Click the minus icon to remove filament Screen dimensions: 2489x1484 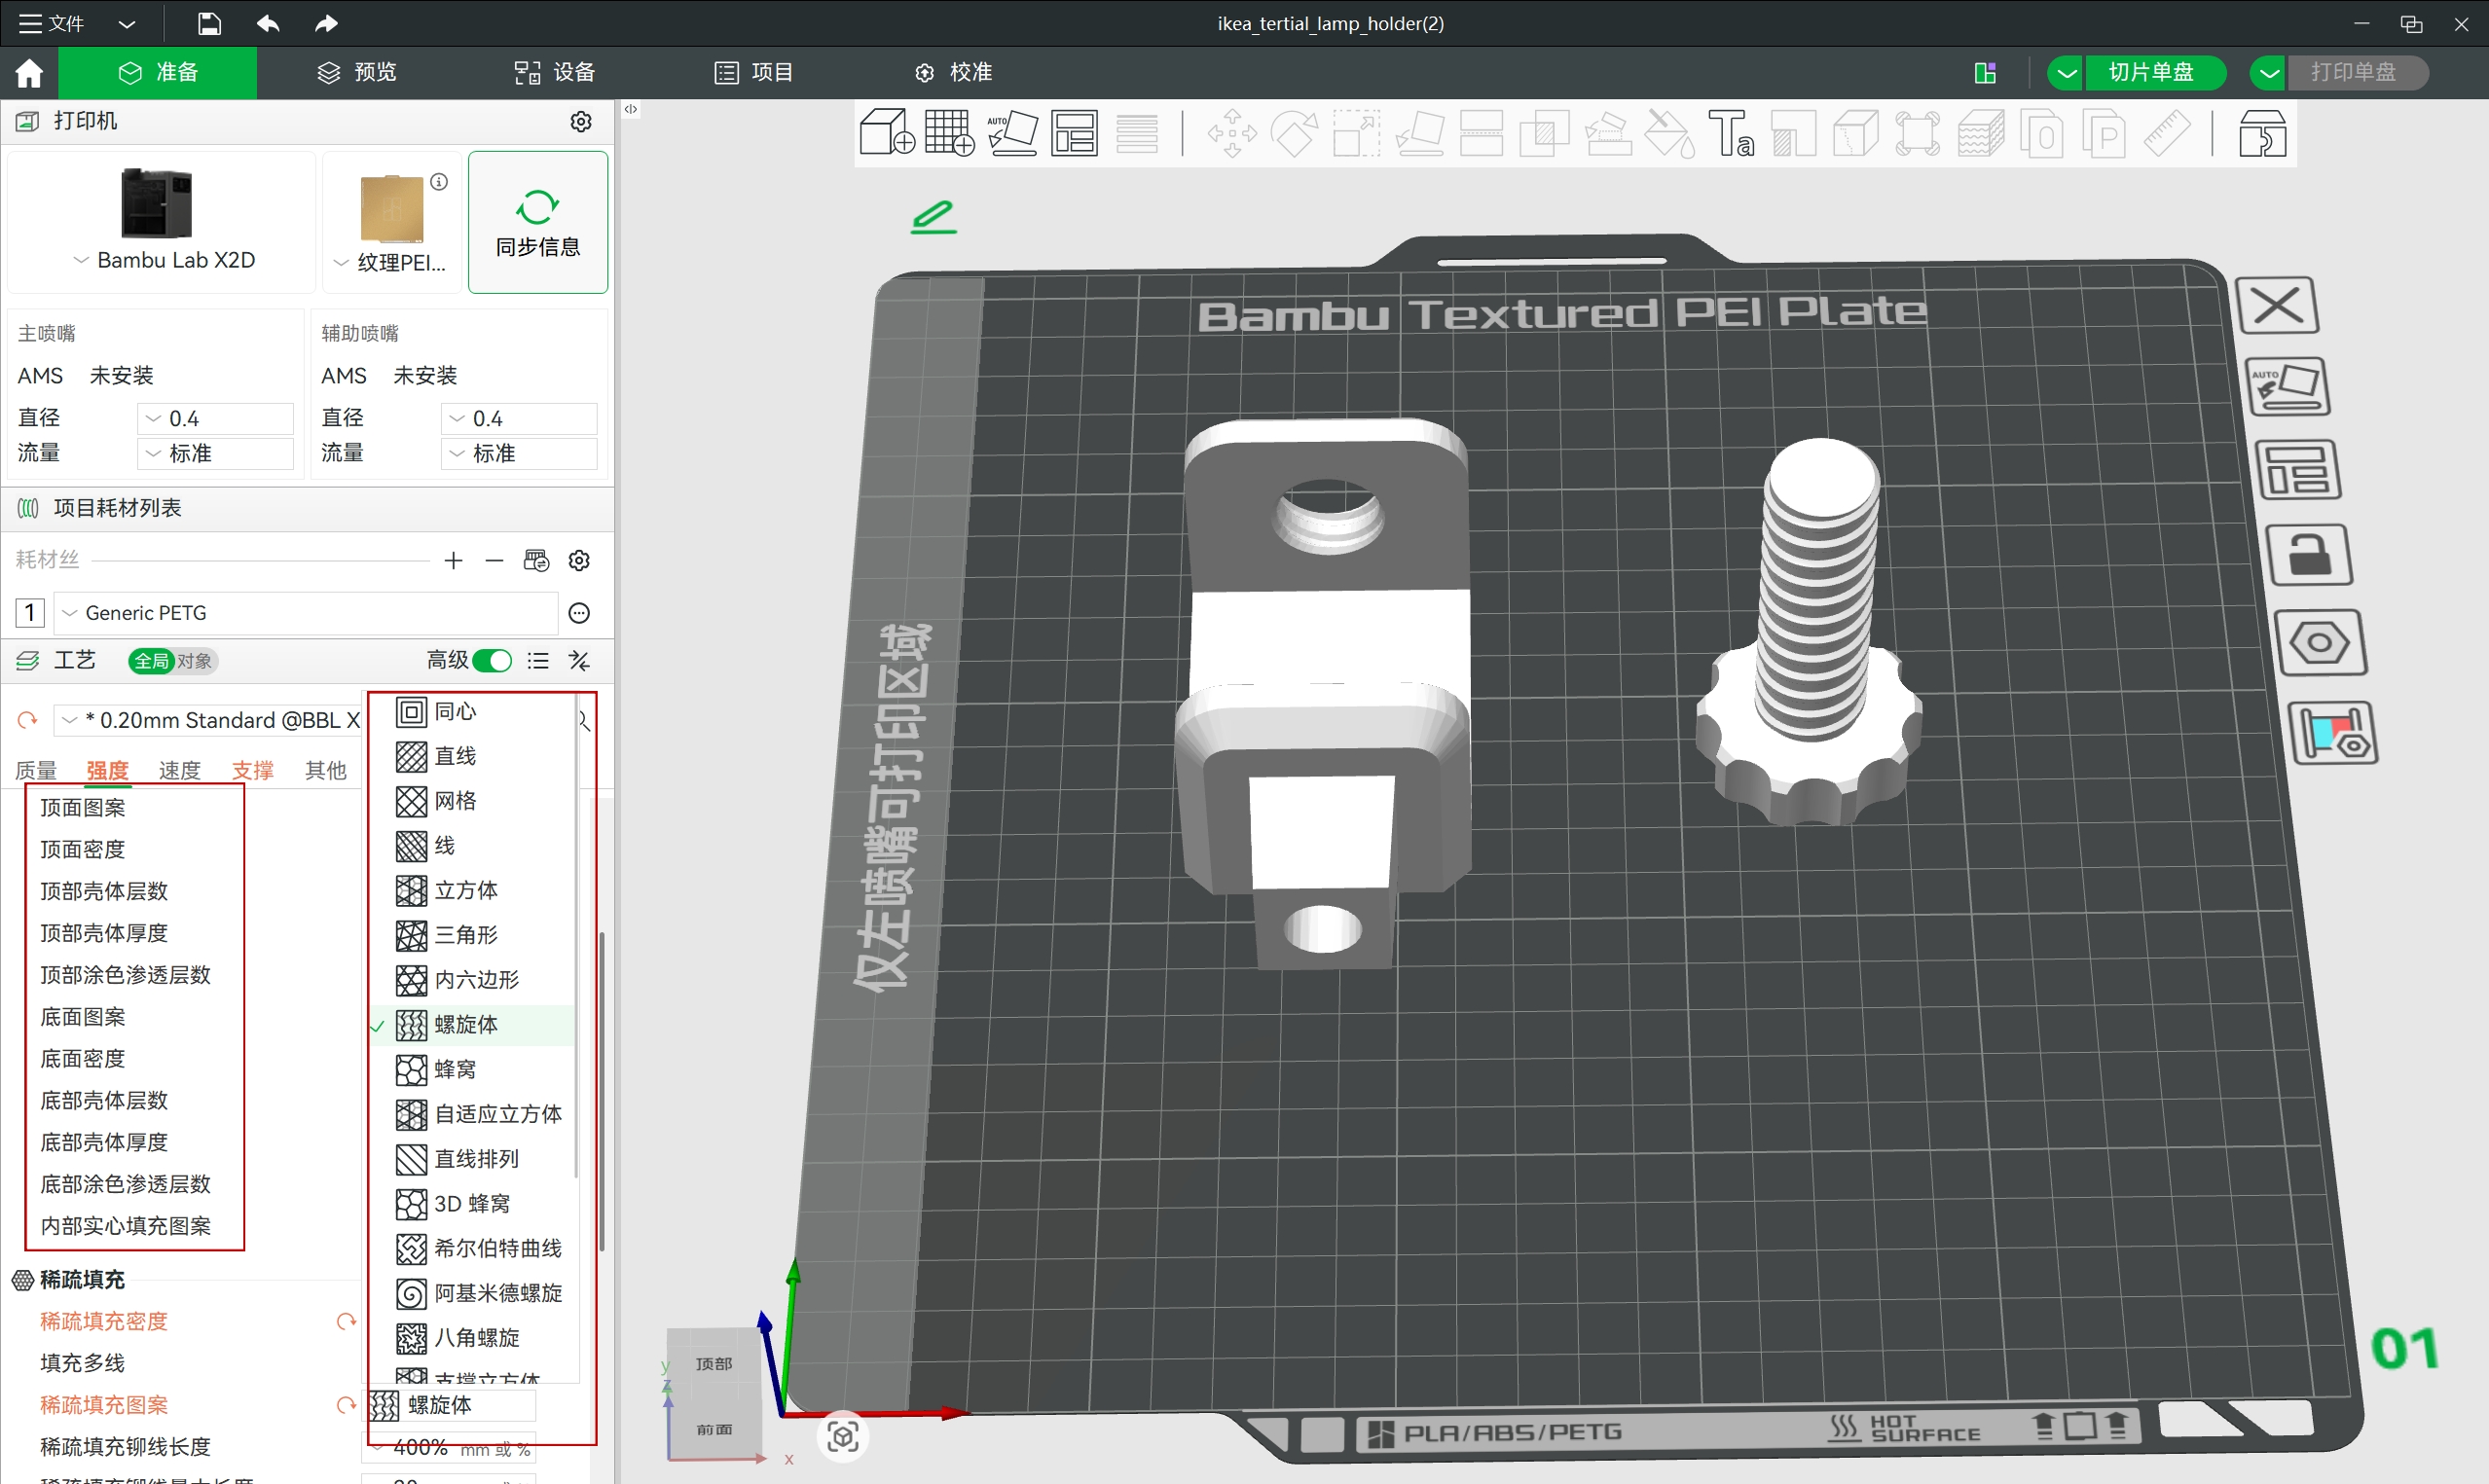494,560
